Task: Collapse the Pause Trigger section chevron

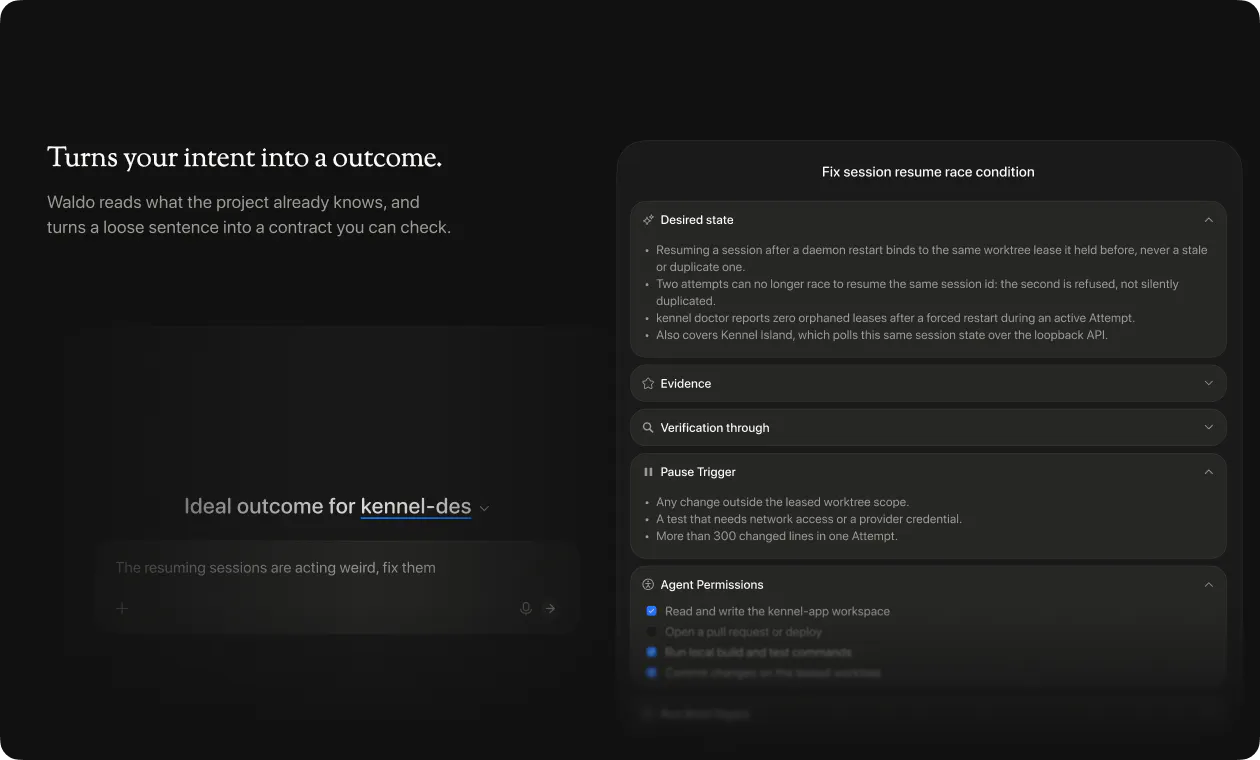Action: [x=1208, y=472]
